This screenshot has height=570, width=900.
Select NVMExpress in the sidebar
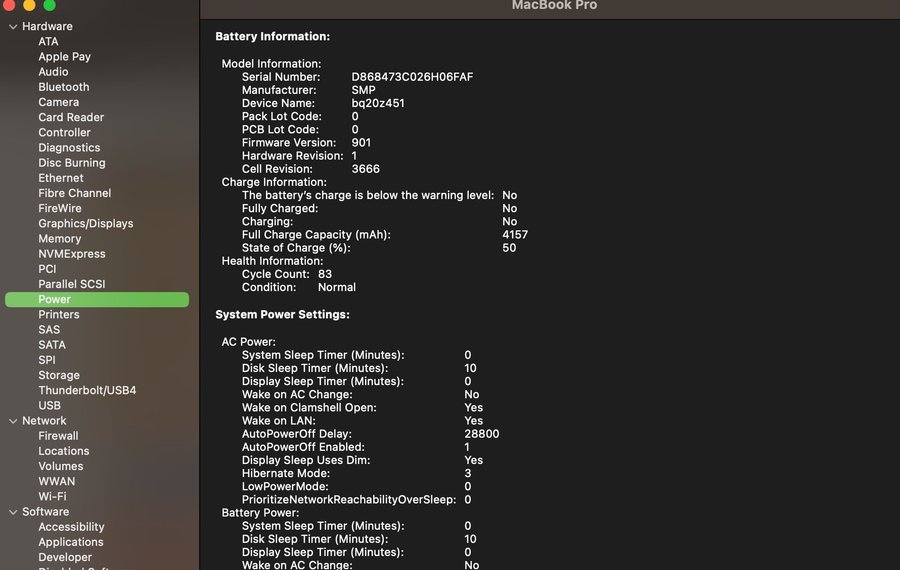(72, 254)
